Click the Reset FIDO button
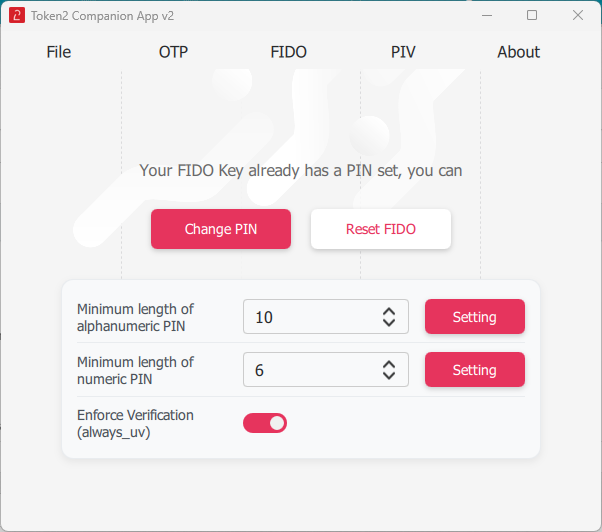The width and height of the screenshot is (602, 532). pyautogui.click(x=381, y=229)
